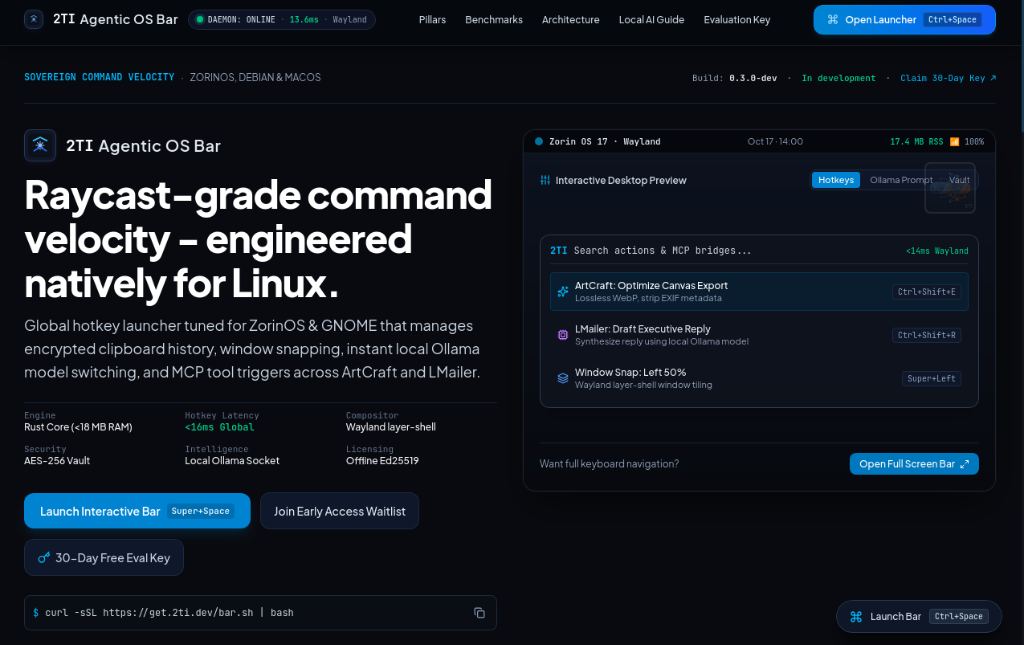Click the blue status dot beside Zorin OS 17
Screen dimensions: 1024x645
coord(539,141)
